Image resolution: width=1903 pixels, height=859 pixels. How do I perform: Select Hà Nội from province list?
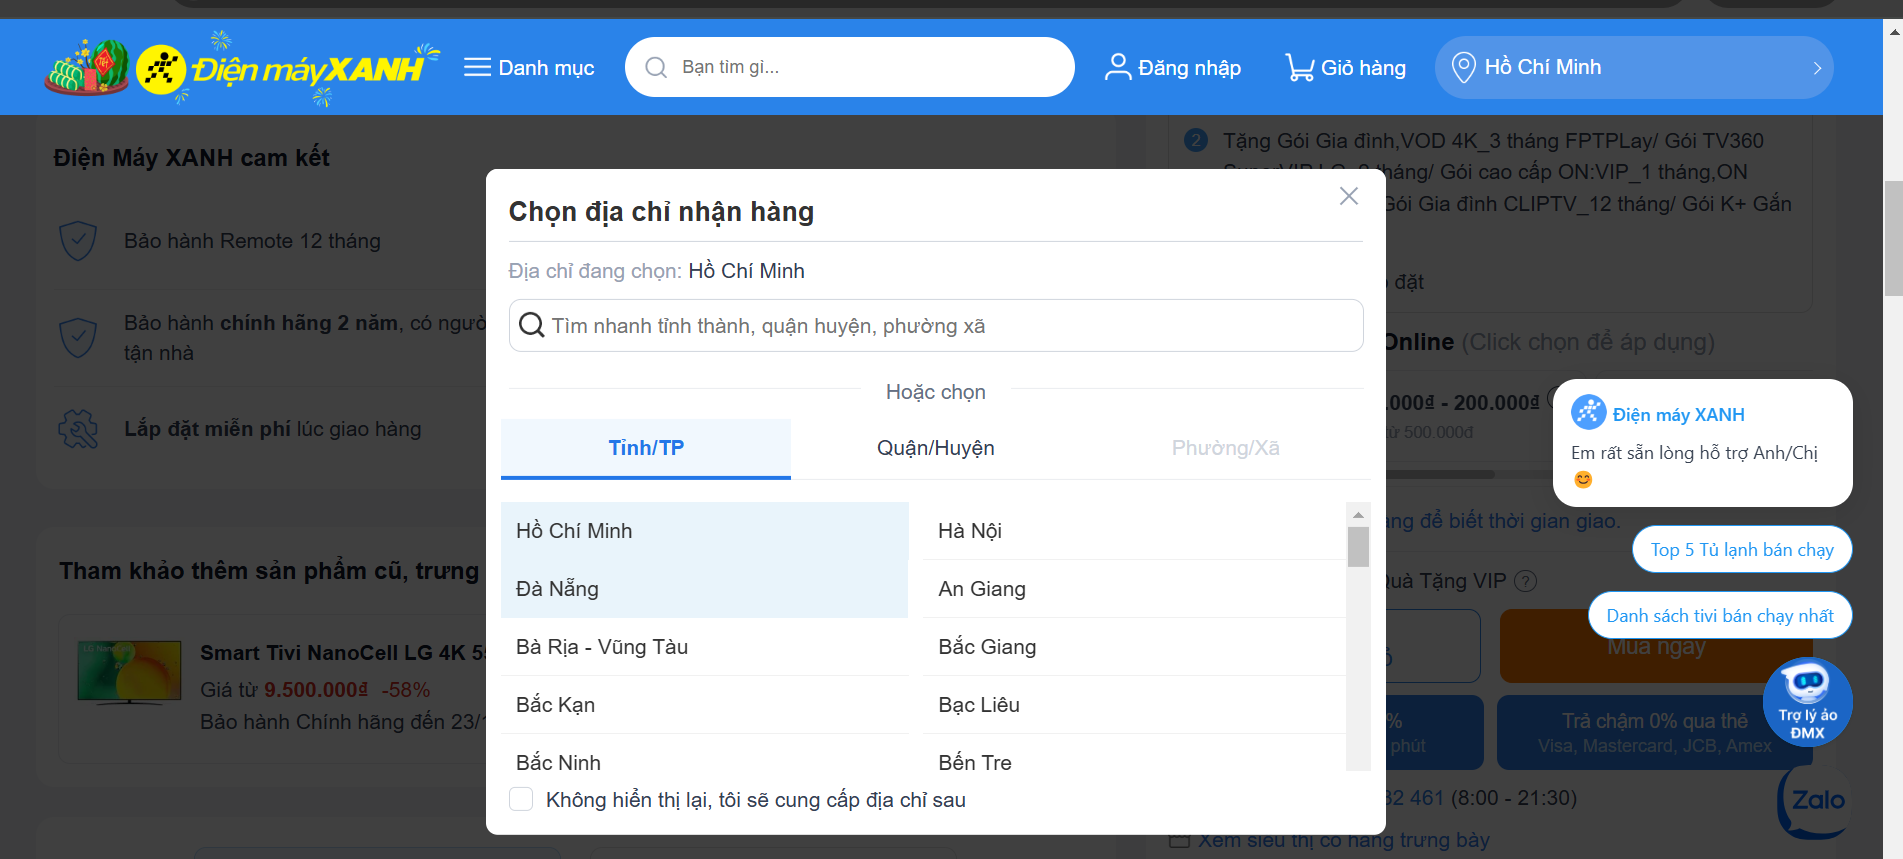point(1134,531)
